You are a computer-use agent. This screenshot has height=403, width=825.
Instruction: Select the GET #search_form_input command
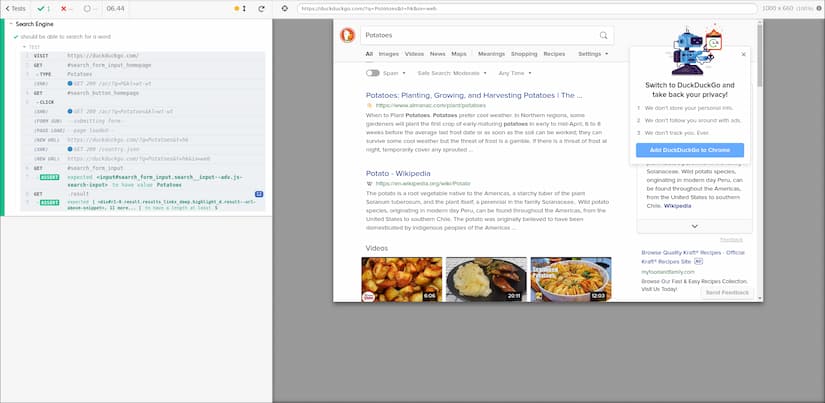click(143, 168)
